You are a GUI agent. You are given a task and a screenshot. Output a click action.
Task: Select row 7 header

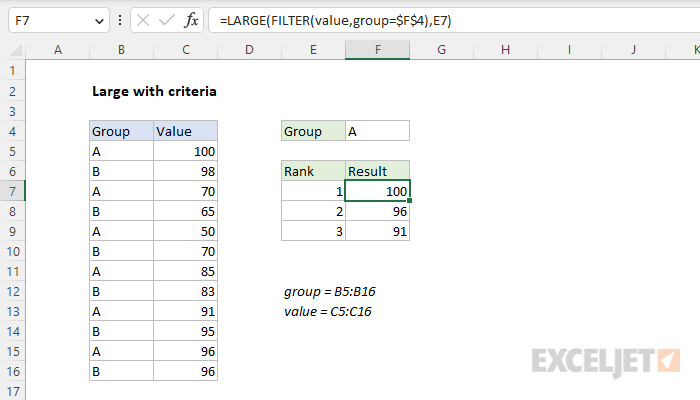click(x=12, y=192)
